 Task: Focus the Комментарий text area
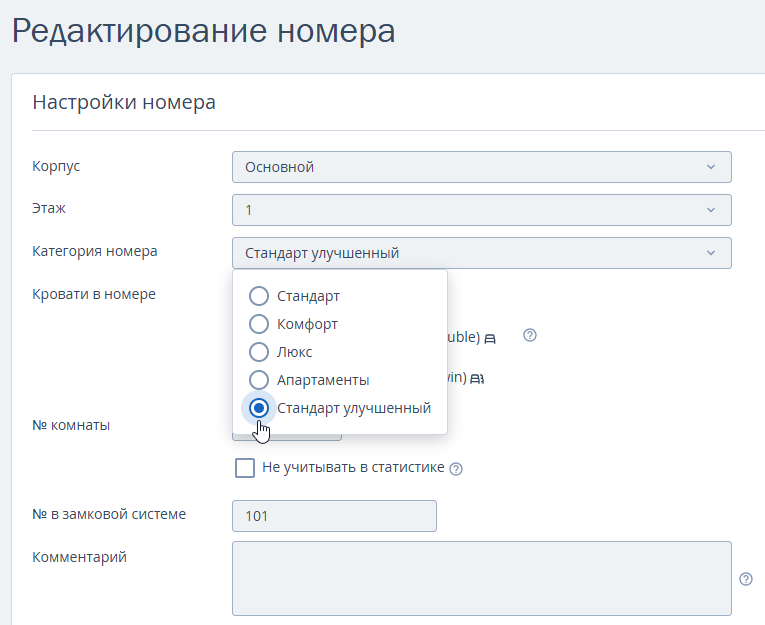tap(482, 579)
